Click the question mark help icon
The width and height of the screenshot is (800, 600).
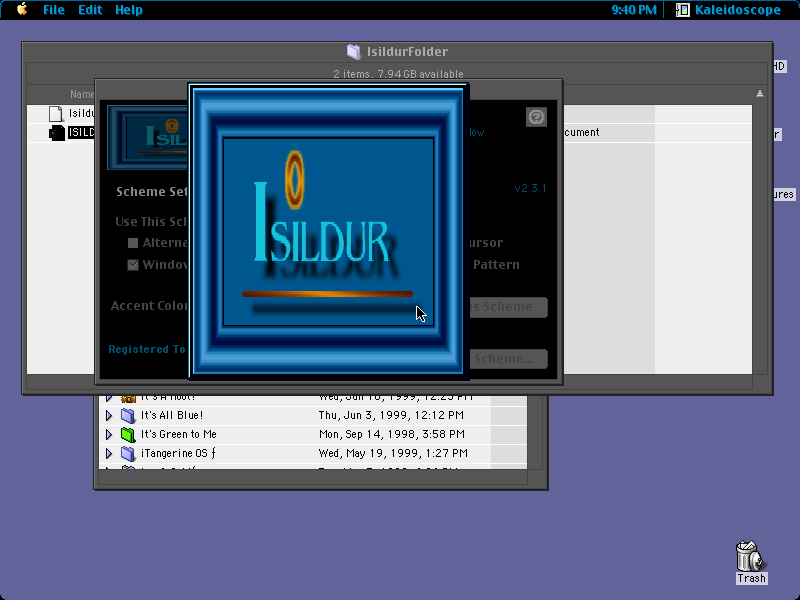tap(536, 117)
